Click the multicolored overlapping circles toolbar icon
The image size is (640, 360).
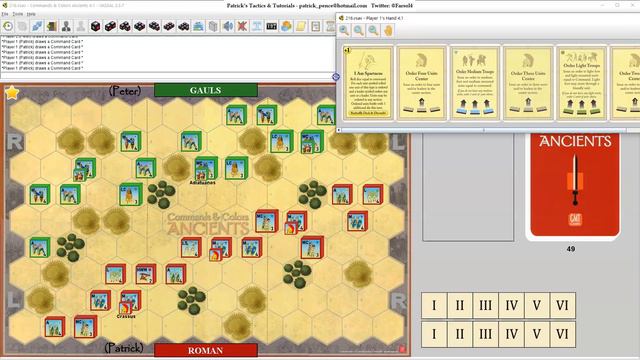pos(287,26)
